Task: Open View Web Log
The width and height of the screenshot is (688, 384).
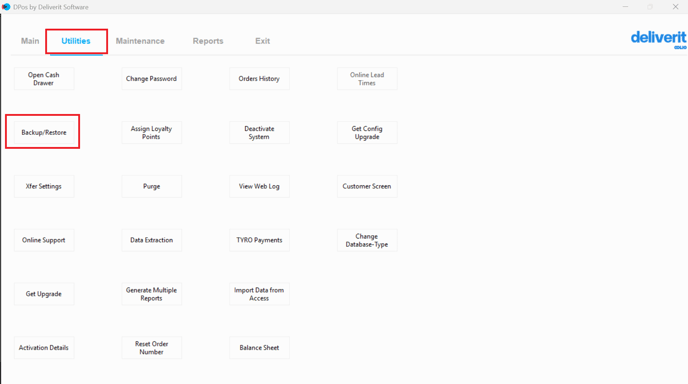Action: [x=259, y=186]
